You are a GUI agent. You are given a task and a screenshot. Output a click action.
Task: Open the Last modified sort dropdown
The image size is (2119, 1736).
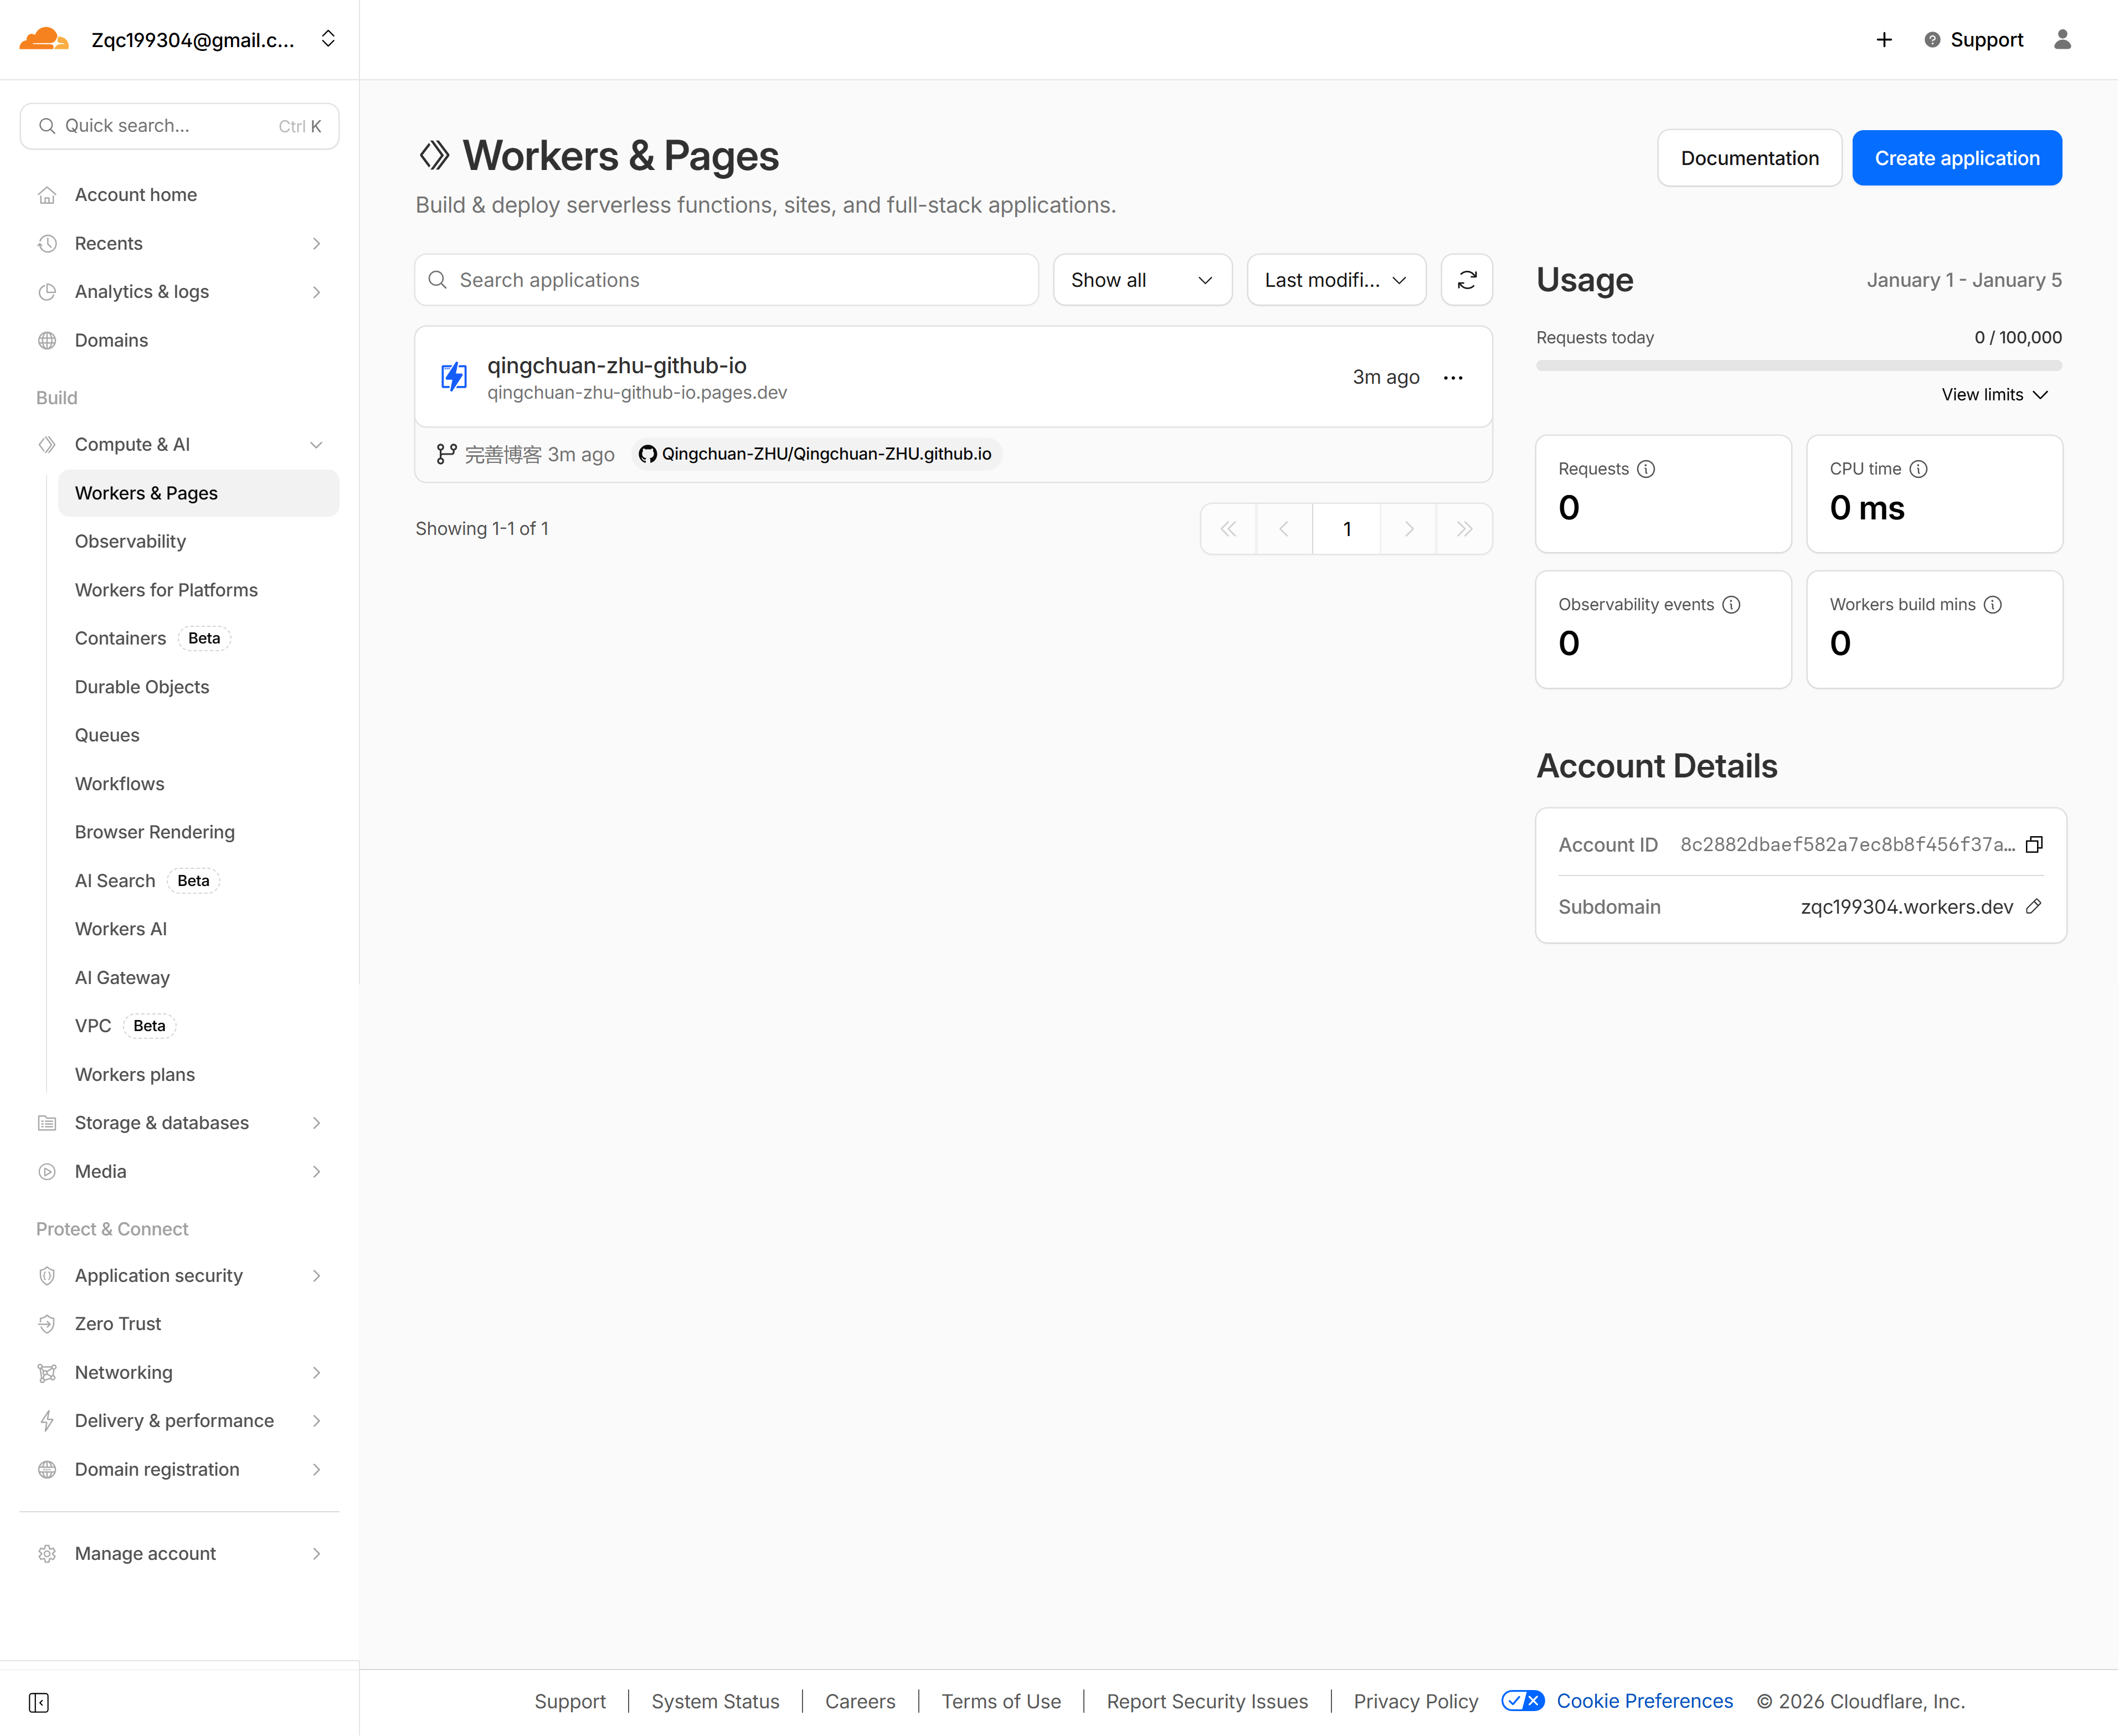(1336, 280)
